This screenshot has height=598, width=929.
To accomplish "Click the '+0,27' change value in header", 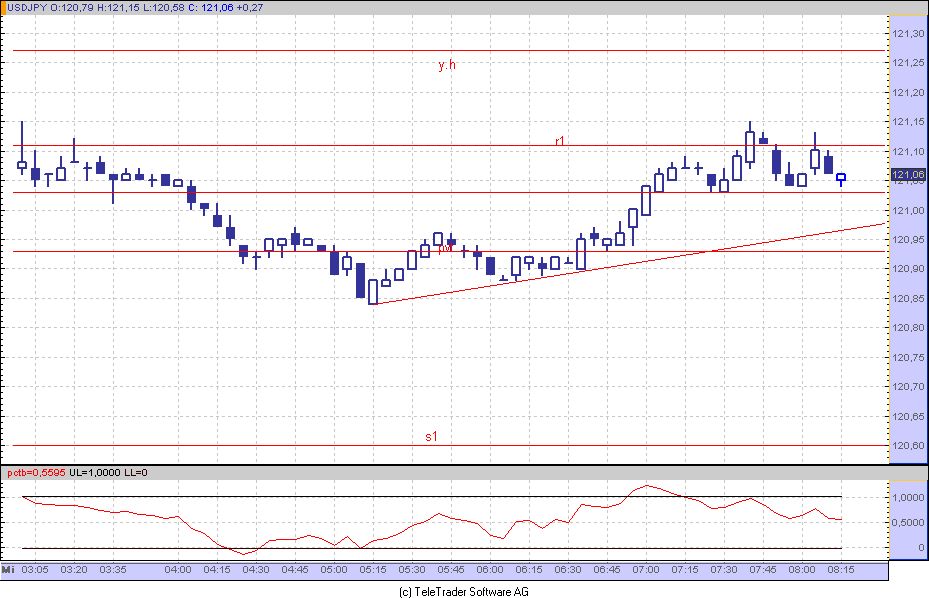I will click(x=250, y=8).
